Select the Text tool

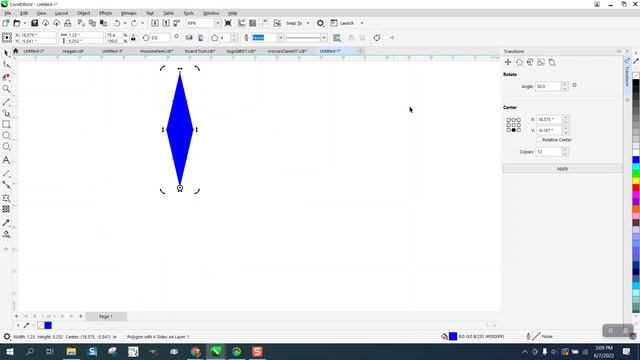[6, 160]
